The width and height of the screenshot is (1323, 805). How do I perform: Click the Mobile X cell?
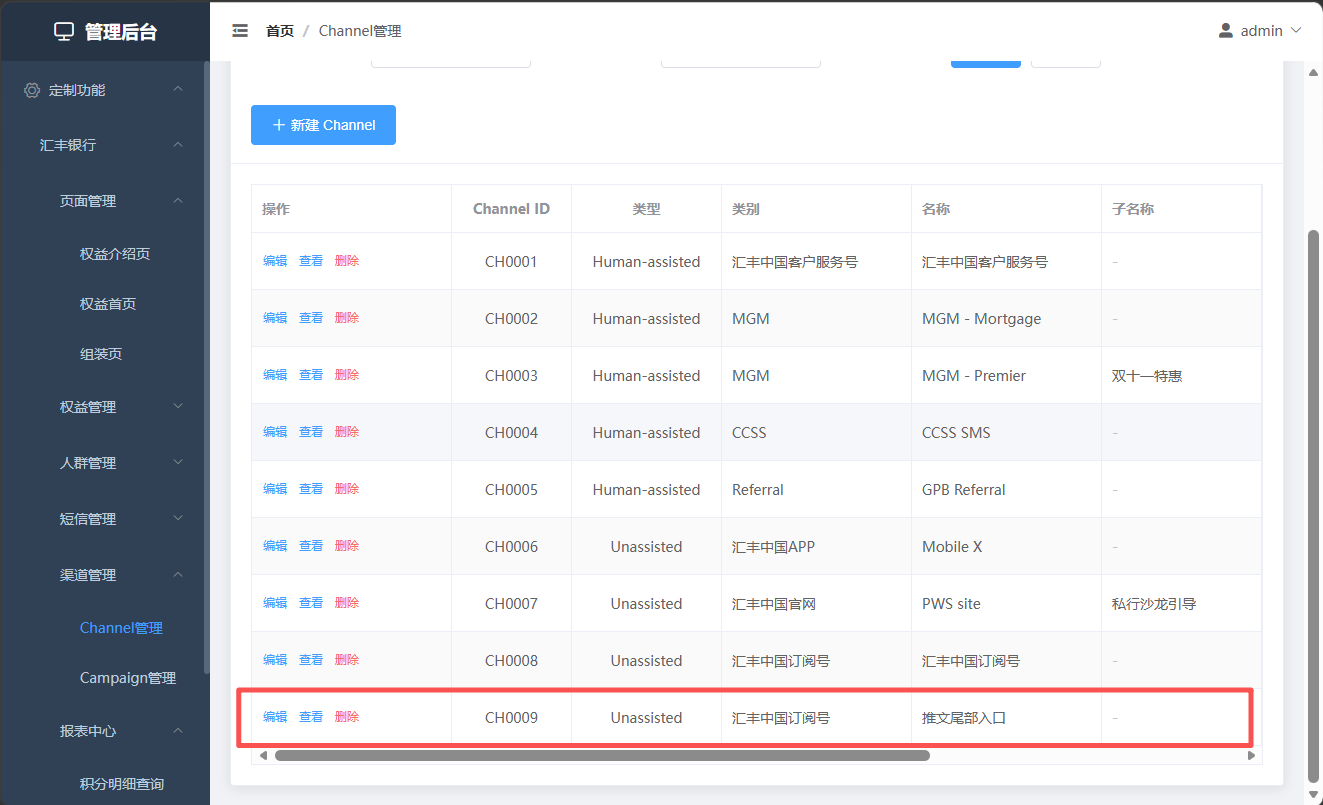click(x=1006, y=547)
